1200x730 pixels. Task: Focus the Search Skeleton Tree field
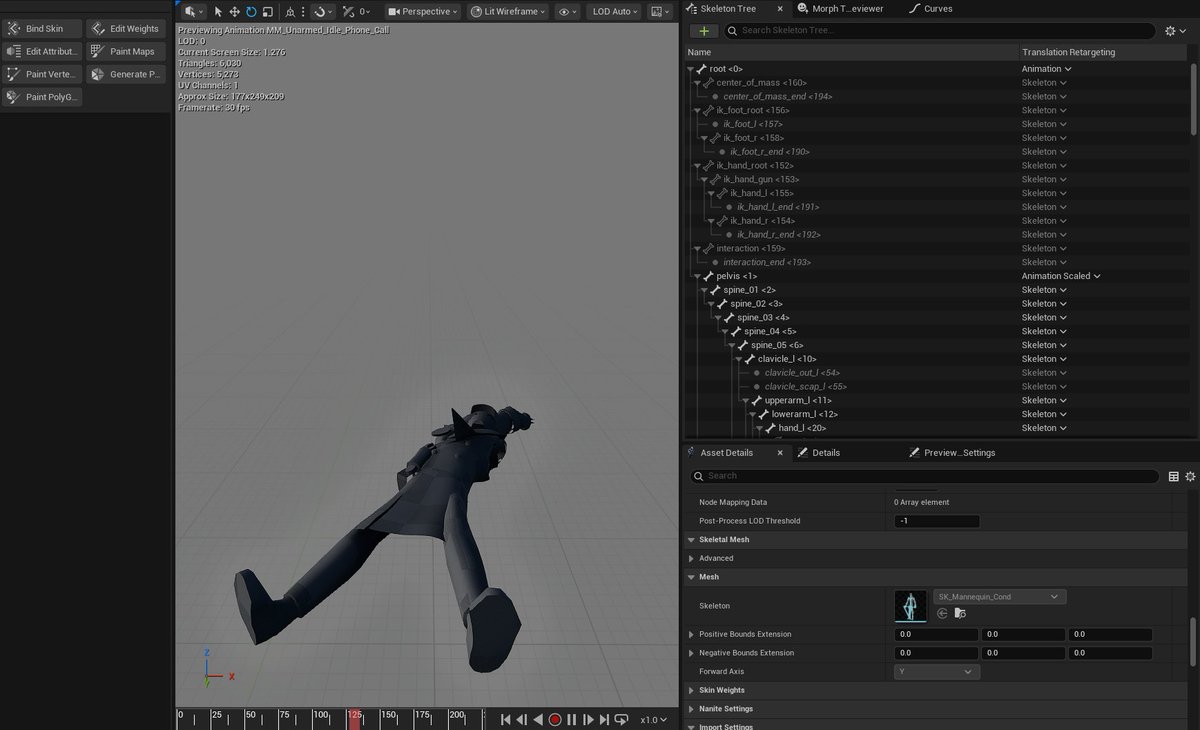(x=940, y=31)
